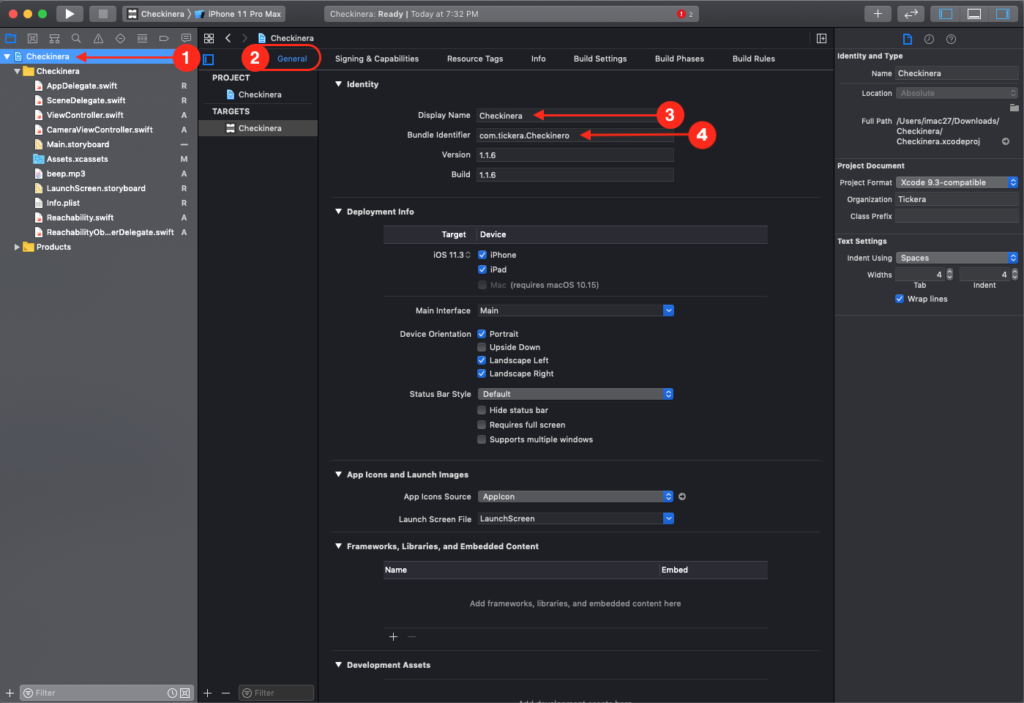This screenshot has height=703, width=1024.
Task: Add framework with plus button
Action: (393, 637)
